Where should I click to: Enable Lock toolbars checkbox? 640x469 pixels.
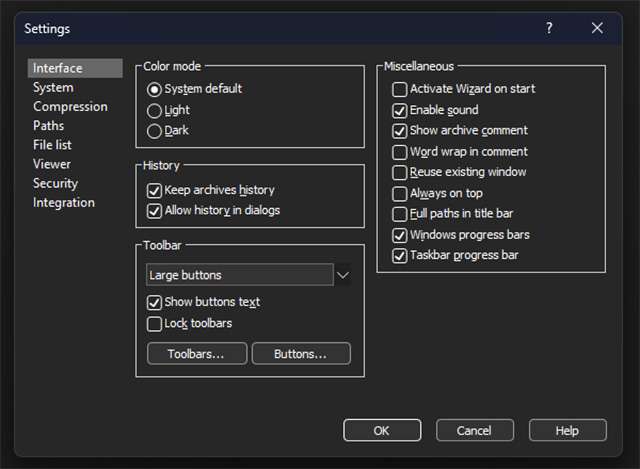point(155,324)
